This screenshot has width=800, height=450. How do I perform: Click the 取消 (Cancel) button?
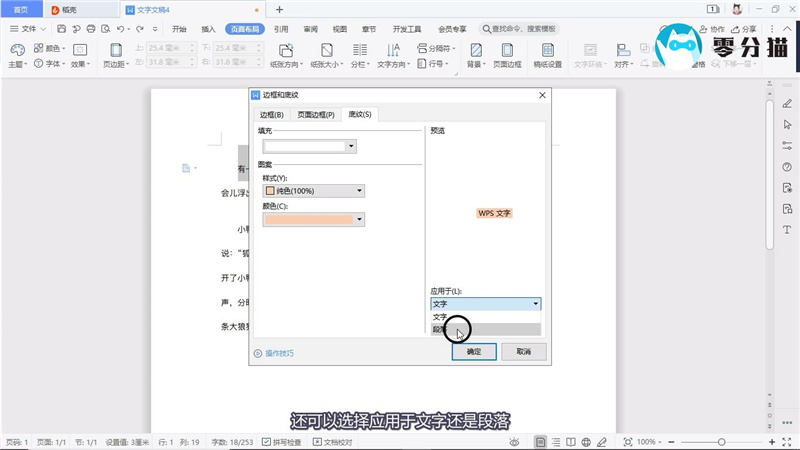click(523, 352)
